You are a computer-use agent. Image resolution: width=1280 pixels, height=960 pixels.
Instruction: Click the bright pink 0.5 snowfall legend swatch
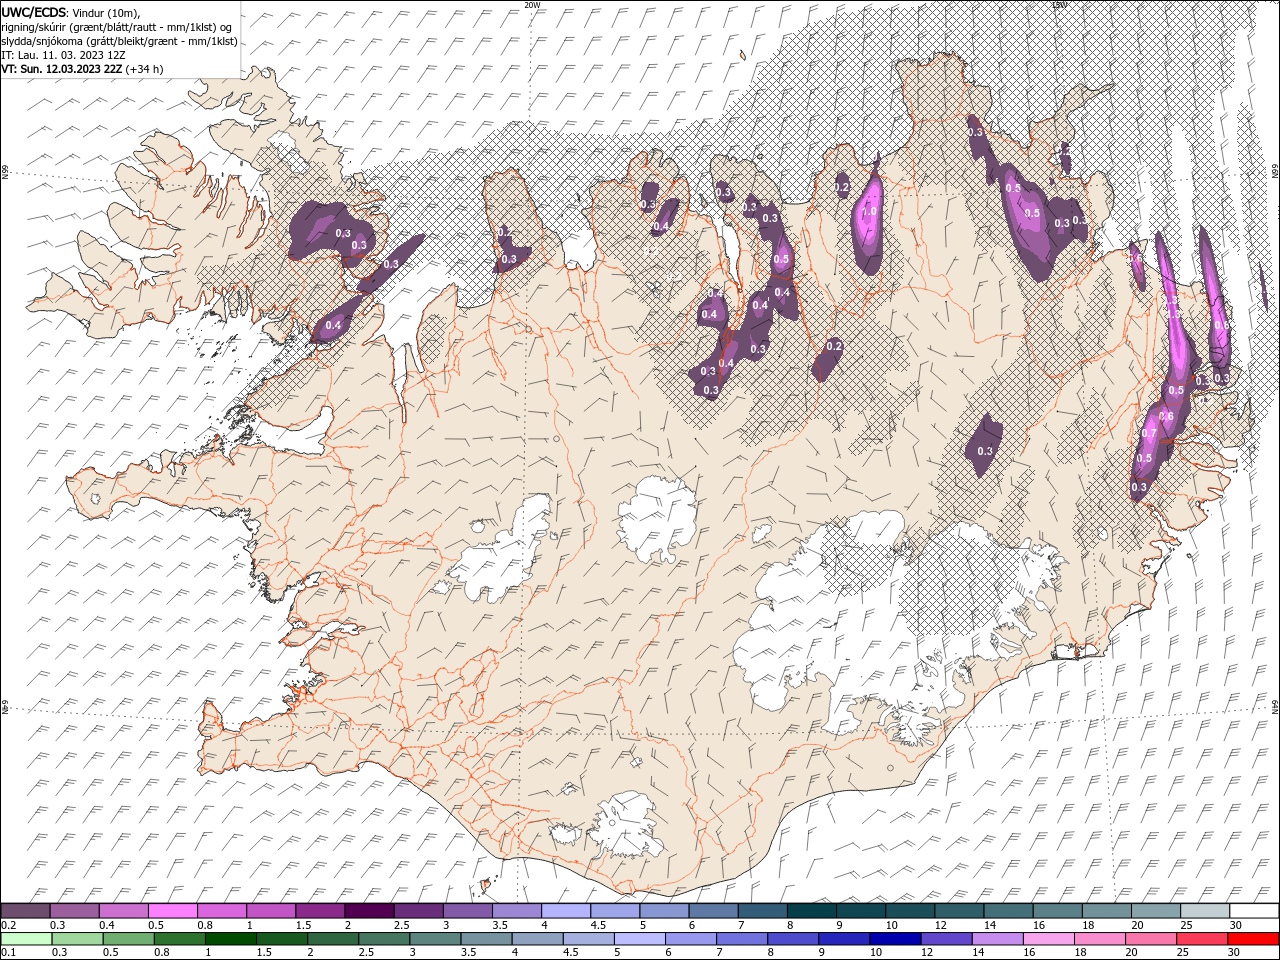click(172, 910)
